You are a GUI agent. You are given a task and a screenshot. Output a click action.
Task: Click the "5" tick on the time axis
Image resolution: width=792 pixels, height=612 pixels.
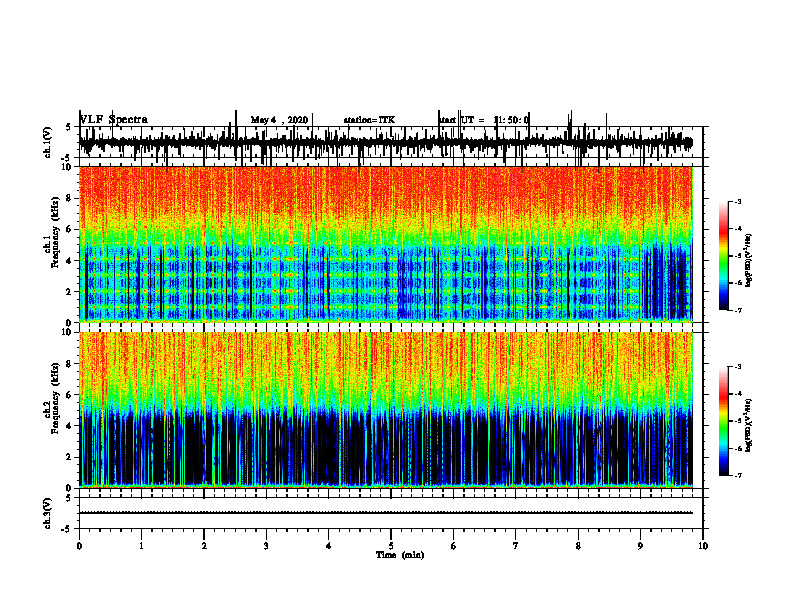[391, 546]
